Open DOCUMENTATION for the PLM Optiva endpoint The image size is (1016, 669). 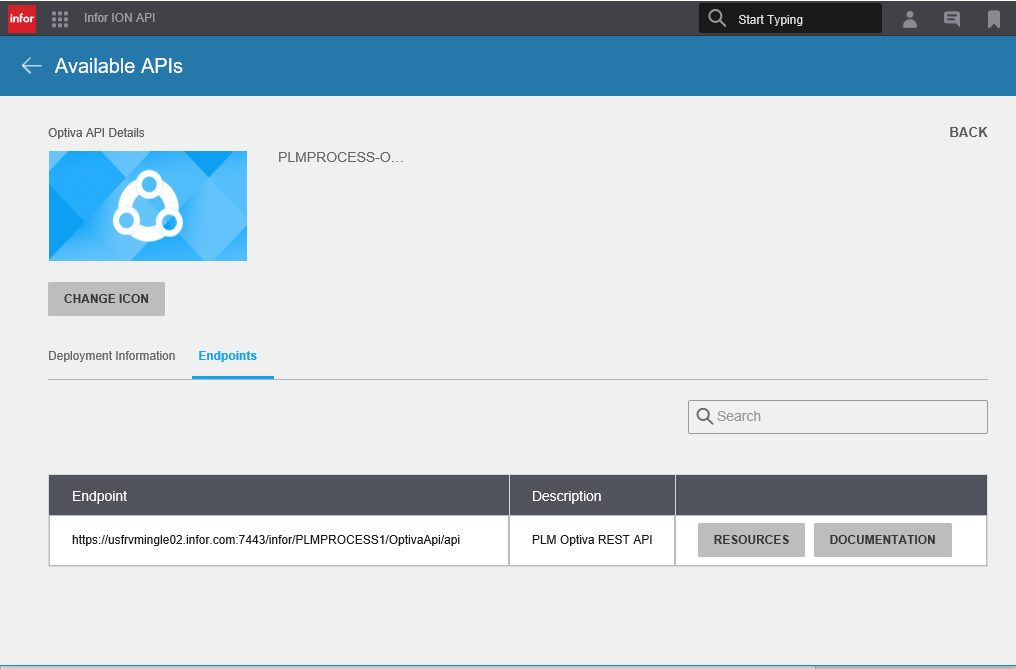883,540
